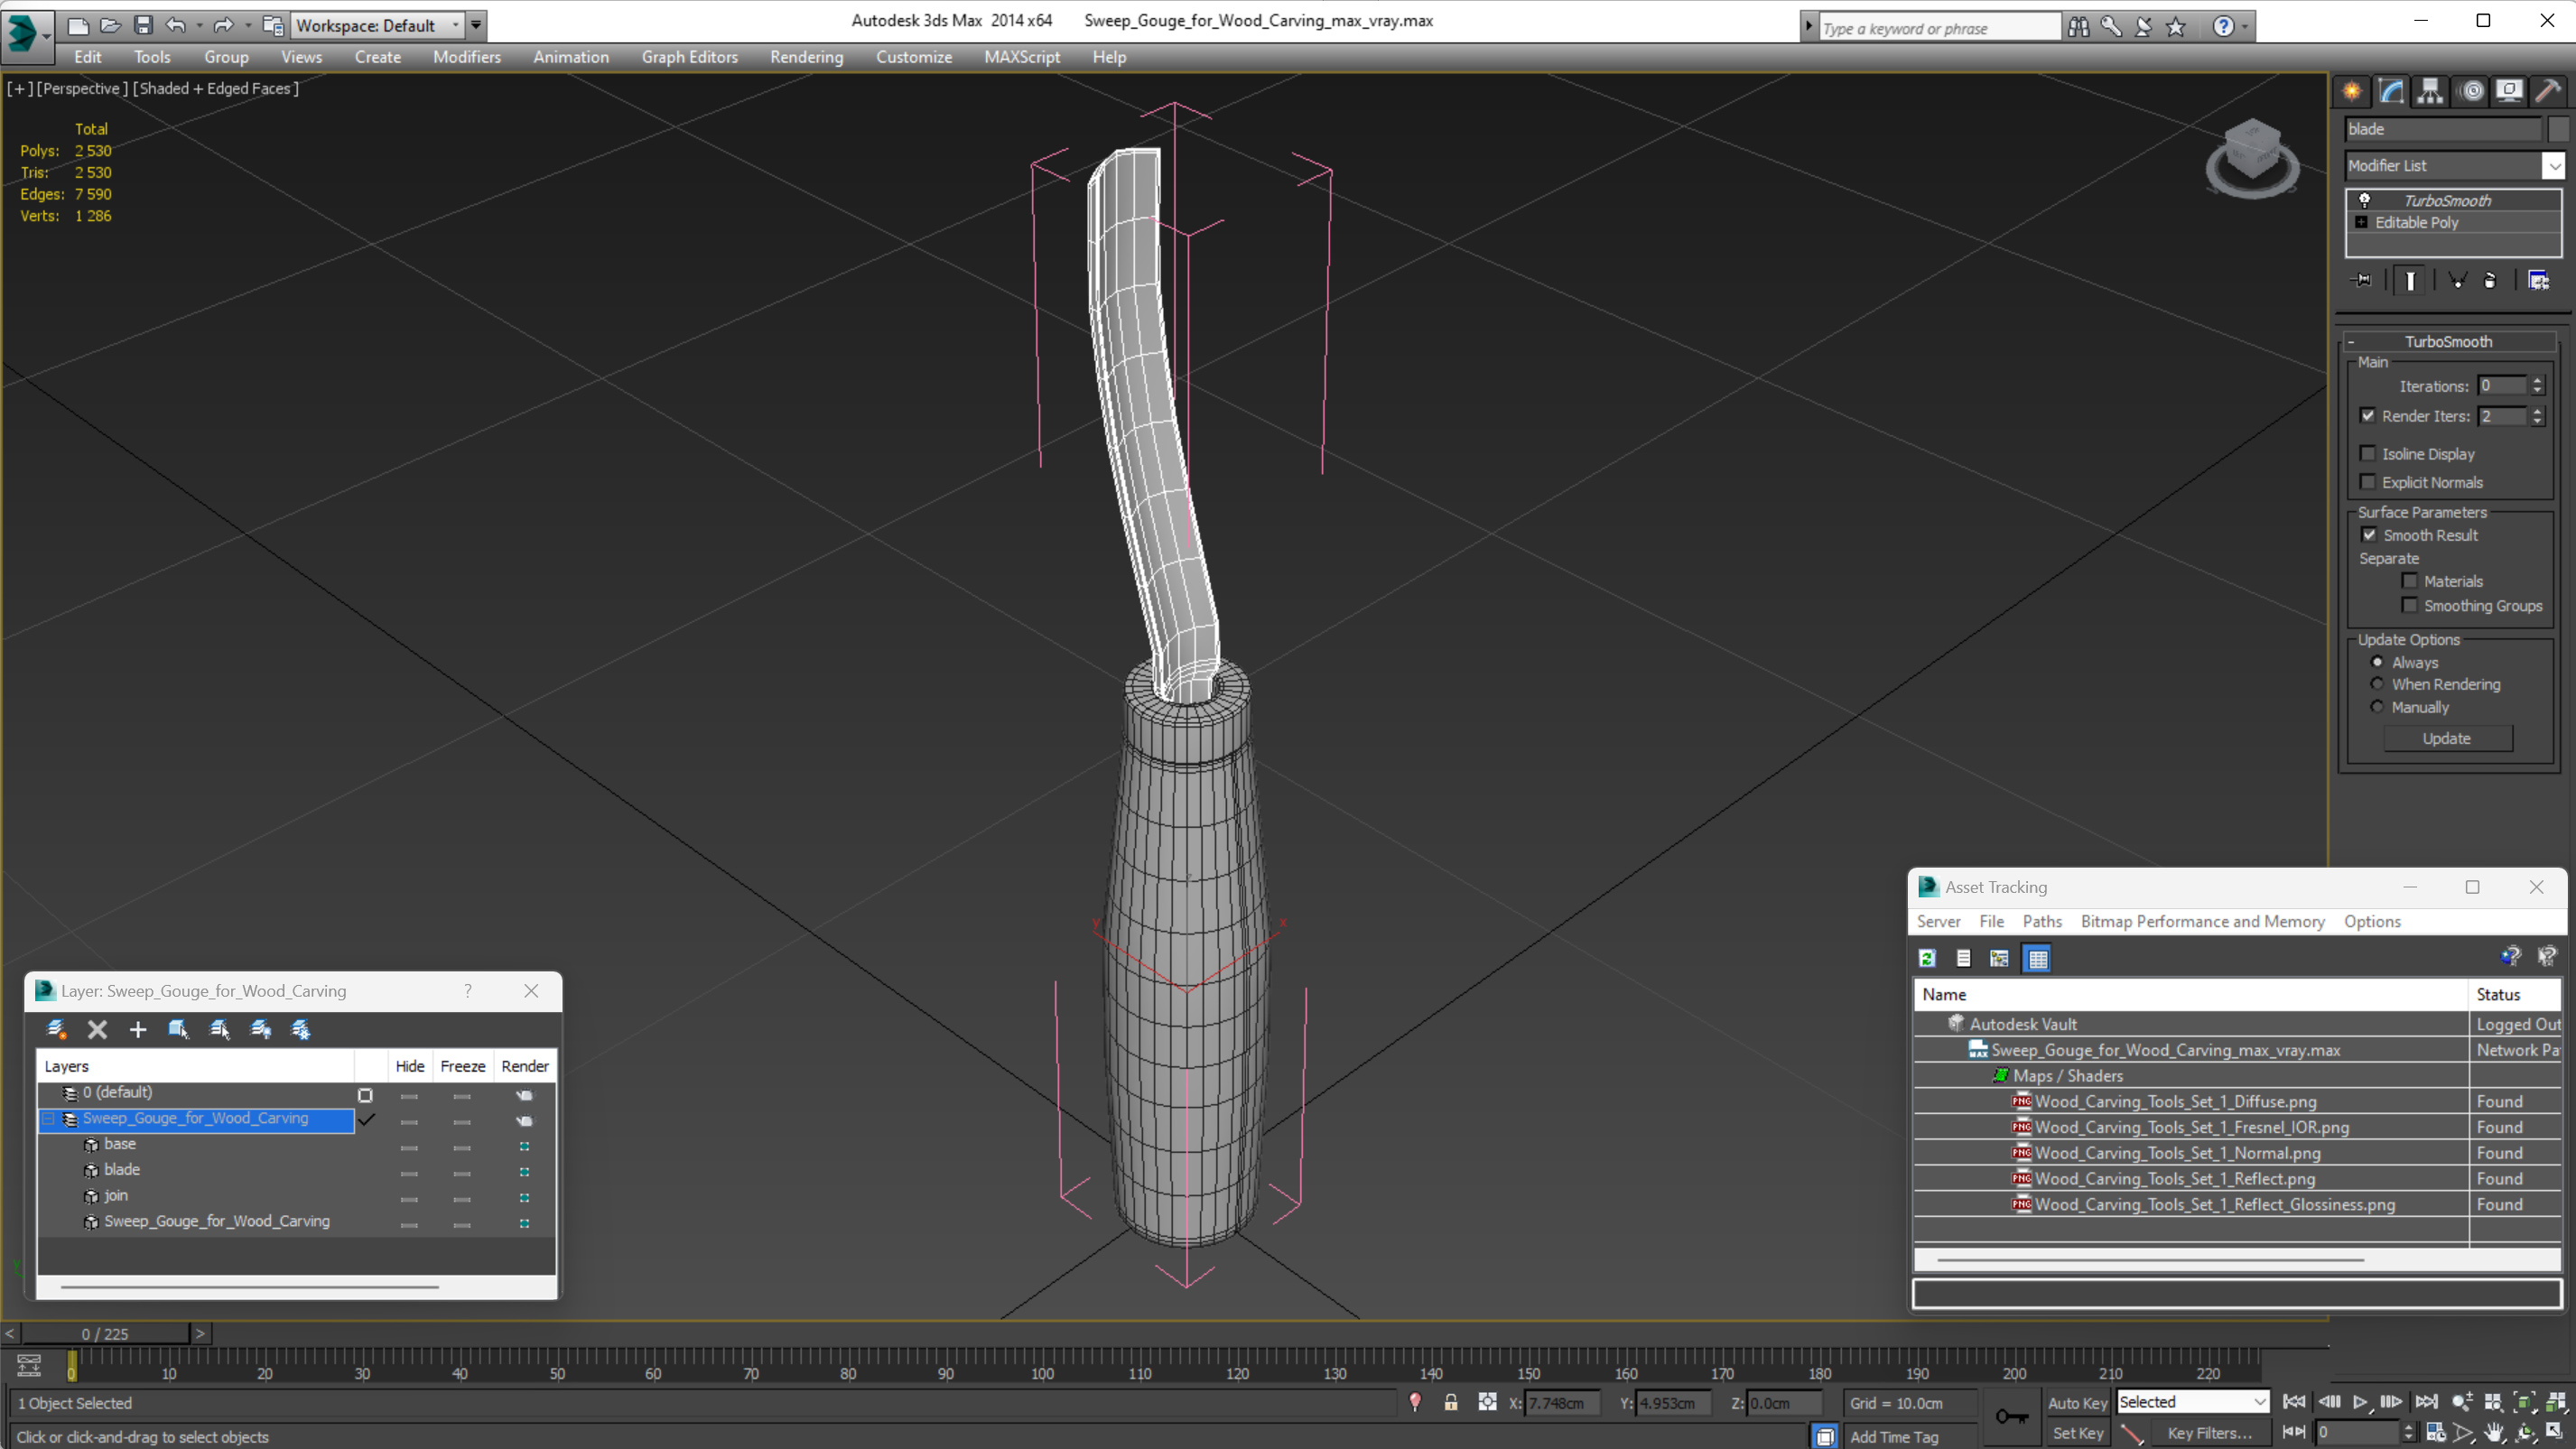Click Selection Lock toggle padlock icon
Screen dimensions: 2576x1449
pos(1450,1403)
